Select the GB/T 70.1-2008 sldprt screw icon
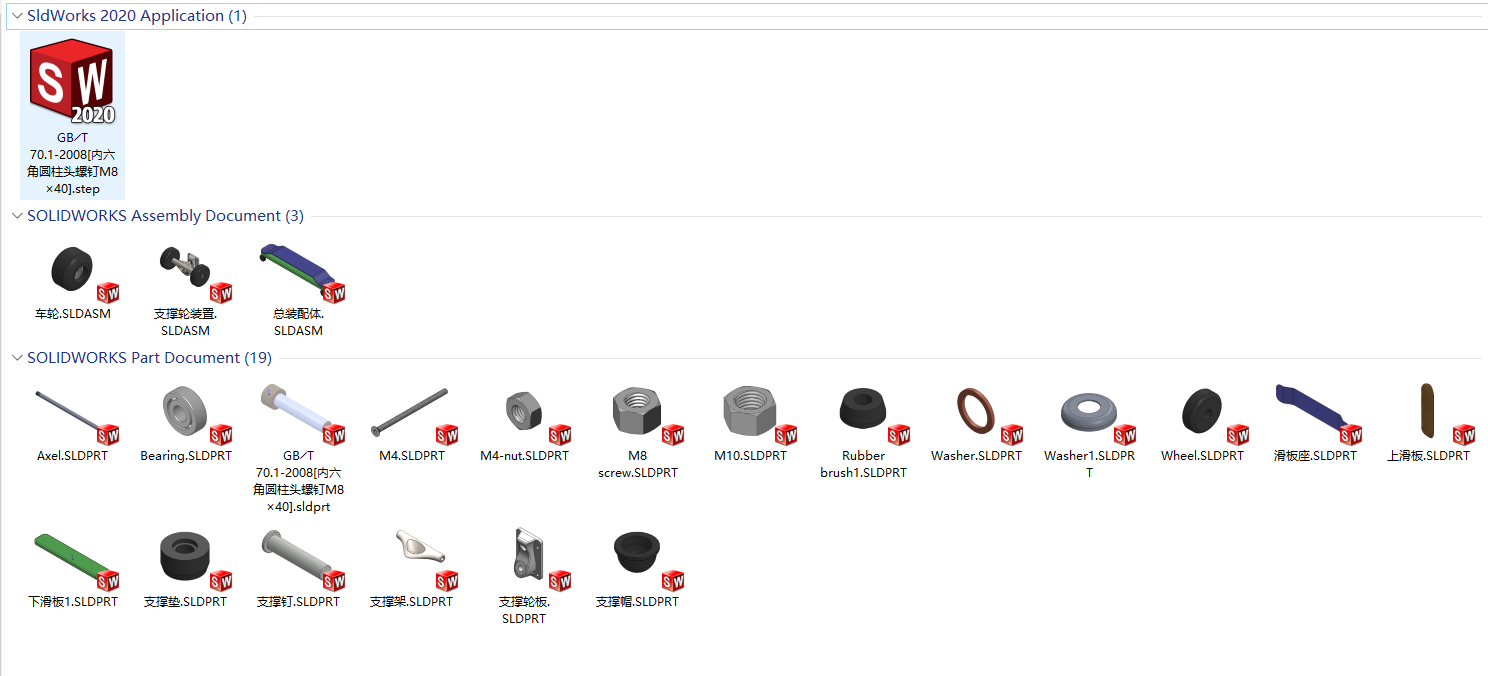The width and height of the screenshot is (1488, 676). coord(303,415)
